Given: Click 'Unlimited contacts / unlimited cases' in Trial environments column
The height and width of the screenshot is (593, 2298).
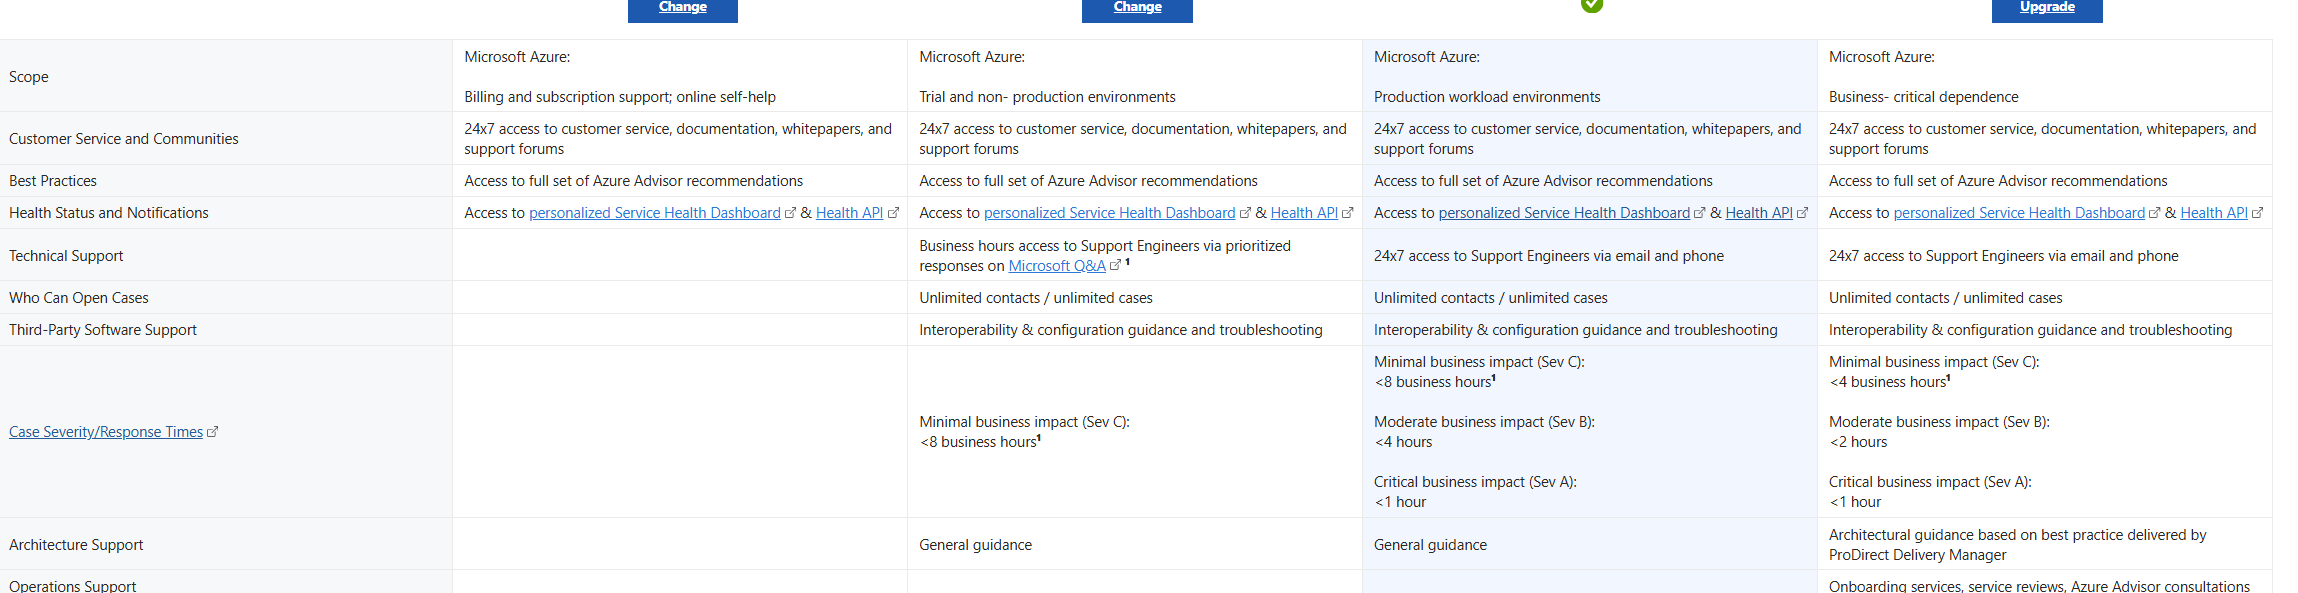Looking at the screenshot, I should [1036, 298].
